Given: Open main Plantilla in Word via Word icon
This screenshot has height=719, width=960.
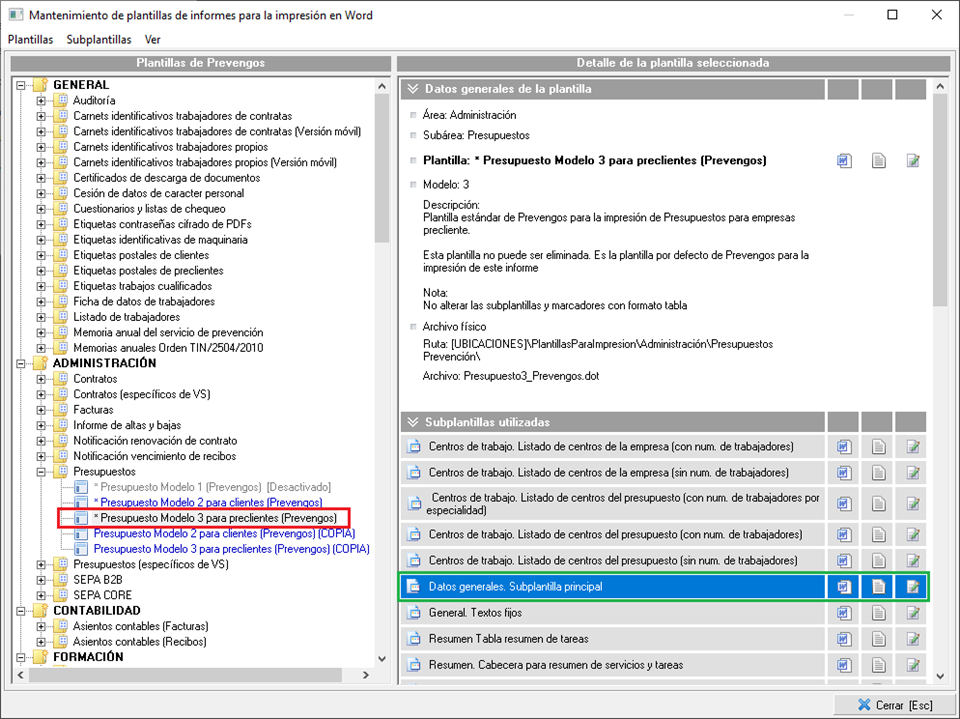Looking at the screenshot, I should (844, 161).
